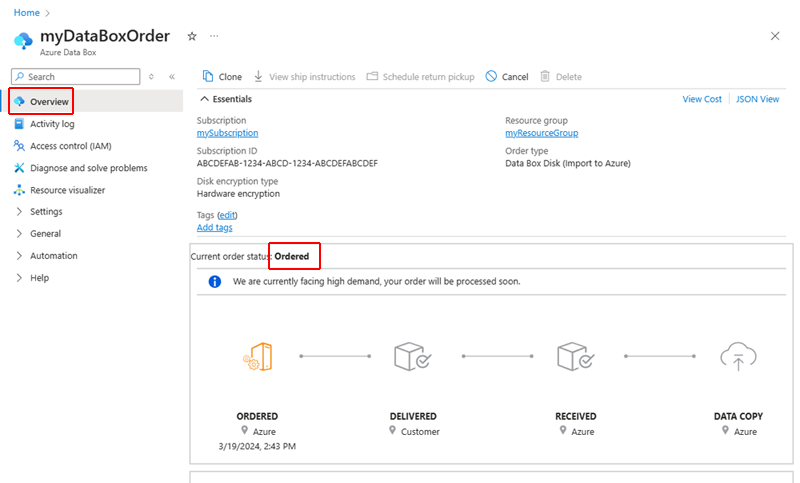Screen dimensions: 800x483
Task: Click the Add tags link
Action: click(214, 227)
